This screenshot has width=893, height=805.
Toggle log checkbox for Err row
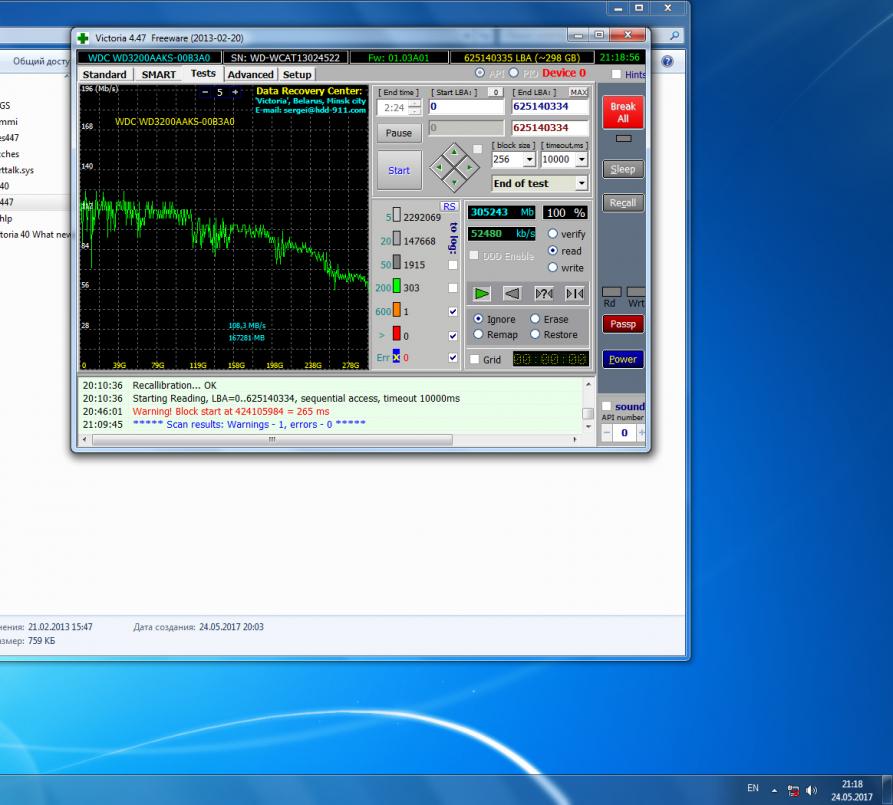pos(453,358)
